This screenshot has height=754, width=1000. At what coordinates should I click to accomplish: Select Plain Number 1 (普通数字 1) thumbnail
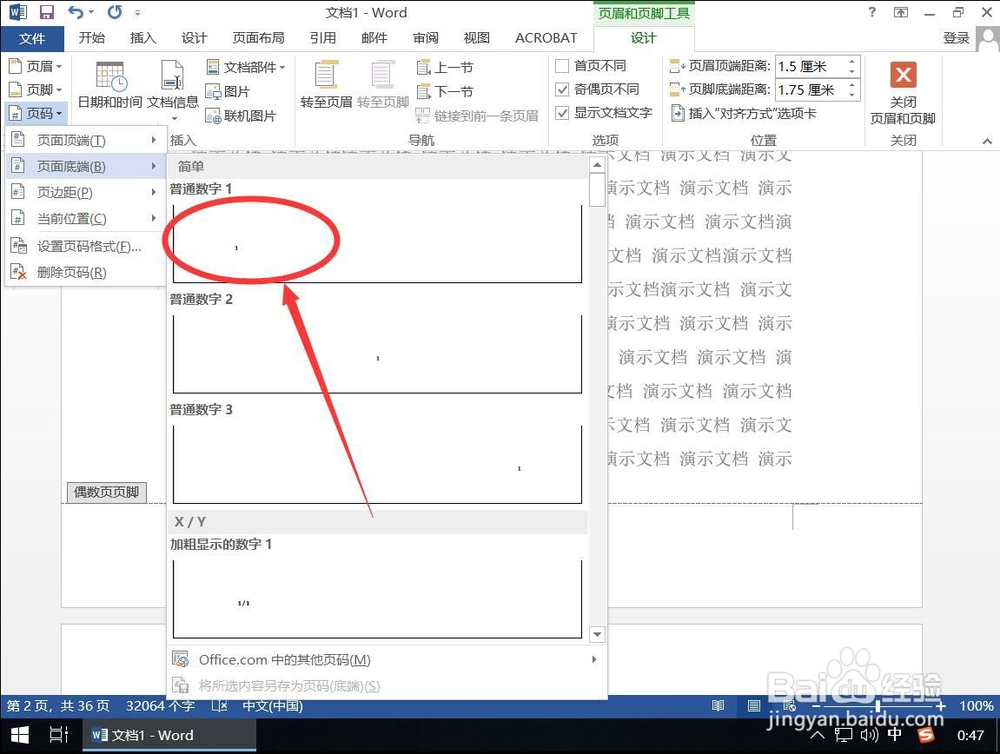(x=377, y=244)
